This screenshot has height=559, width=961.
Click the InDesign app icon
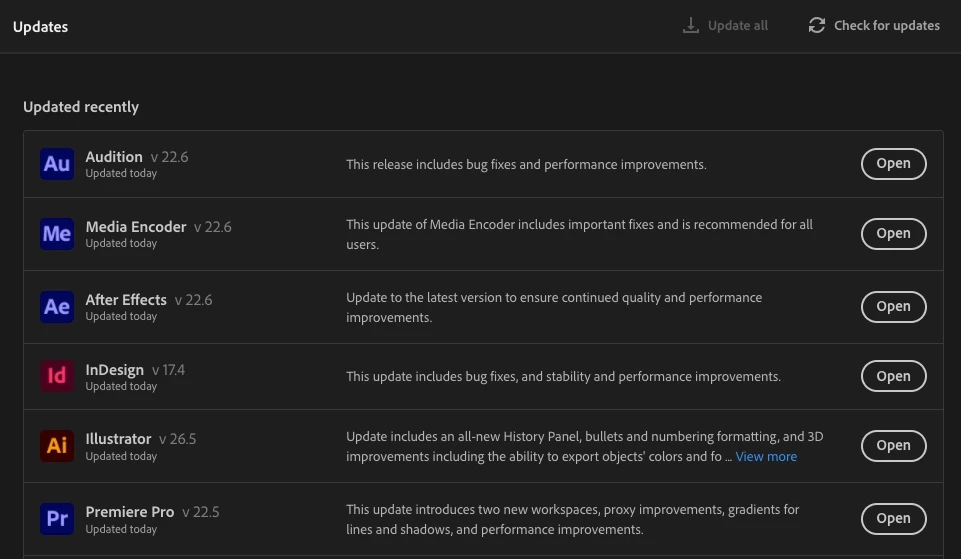(57, 377)
